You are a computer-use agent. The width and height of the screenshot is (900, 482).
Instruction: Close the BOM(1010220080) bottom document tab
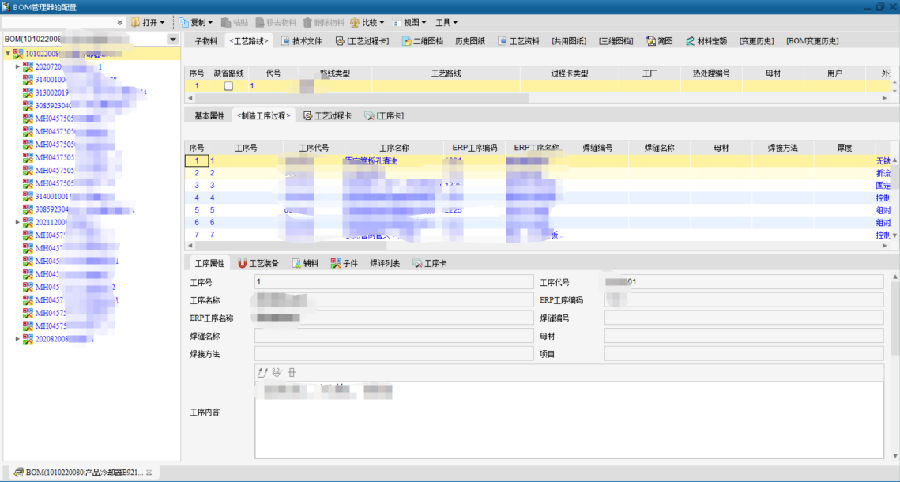(149, 472)
